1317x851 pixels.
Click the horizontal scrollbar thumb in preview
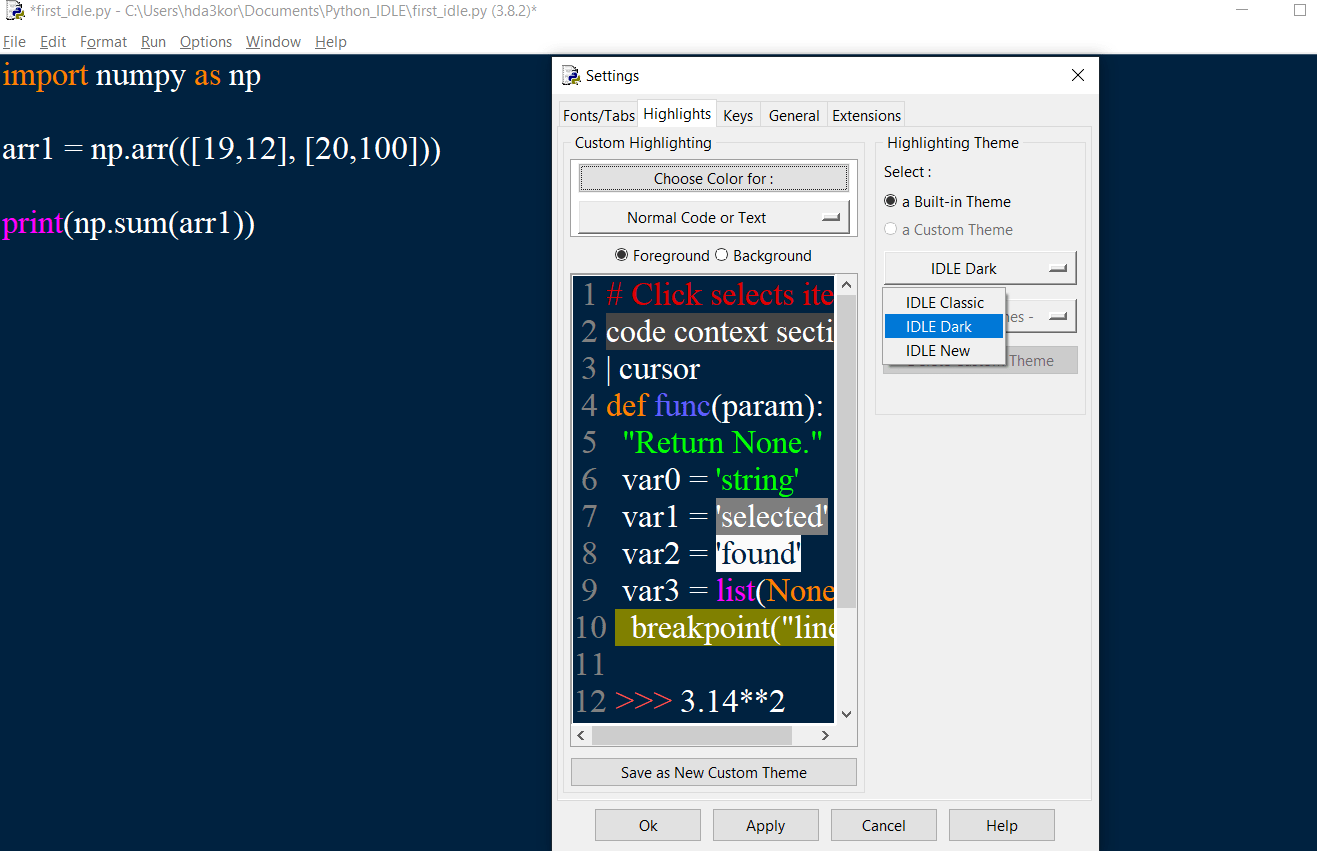coord(691,735)
